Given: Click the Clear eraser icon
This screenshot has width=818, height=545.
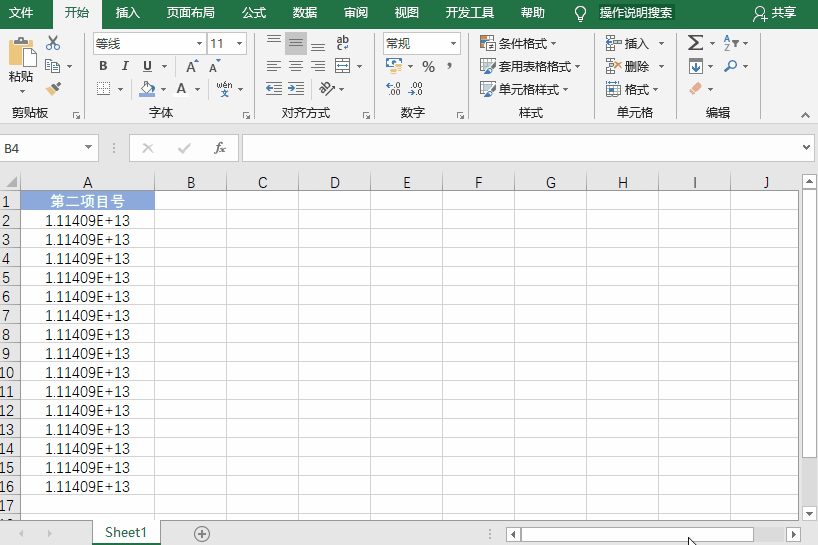Looking at the screenshot, I should click(695, 89).
